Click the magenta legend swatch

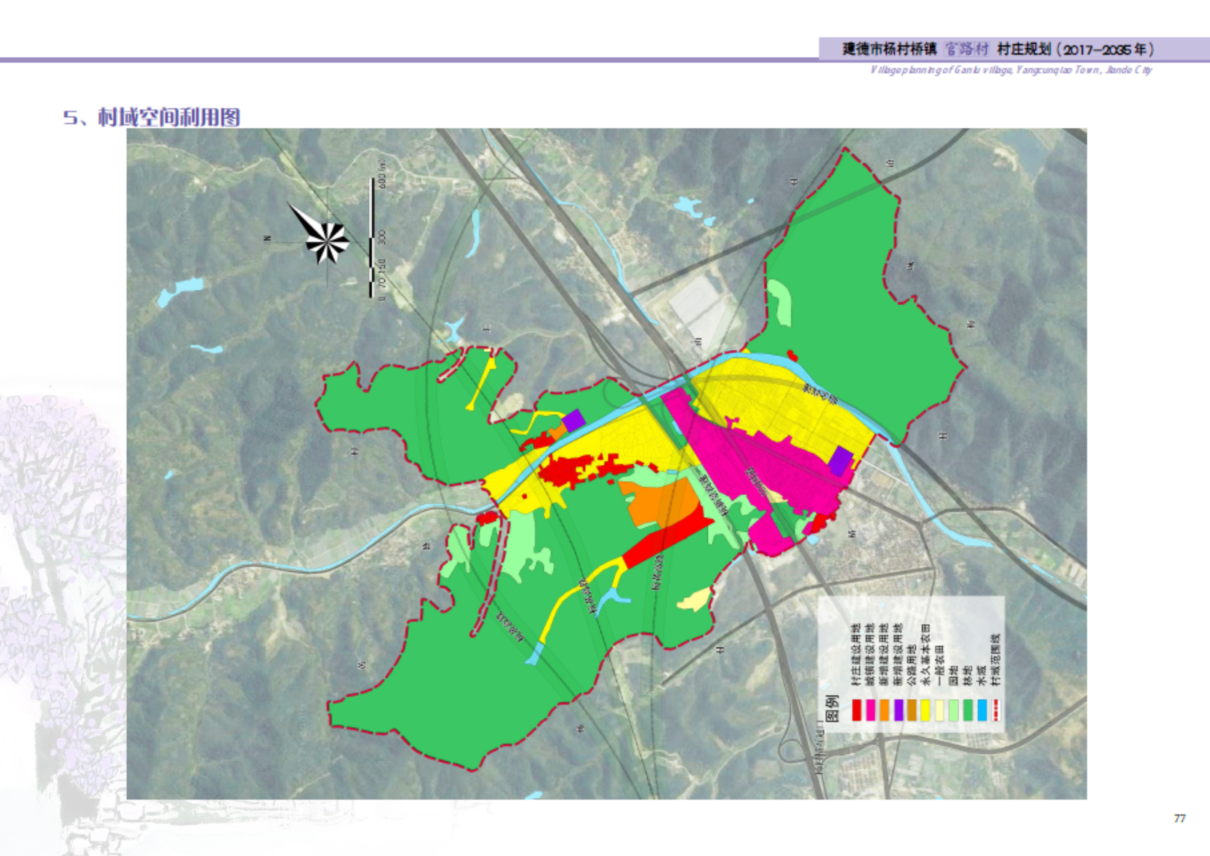pyautogui.click(x=871, y=710)
